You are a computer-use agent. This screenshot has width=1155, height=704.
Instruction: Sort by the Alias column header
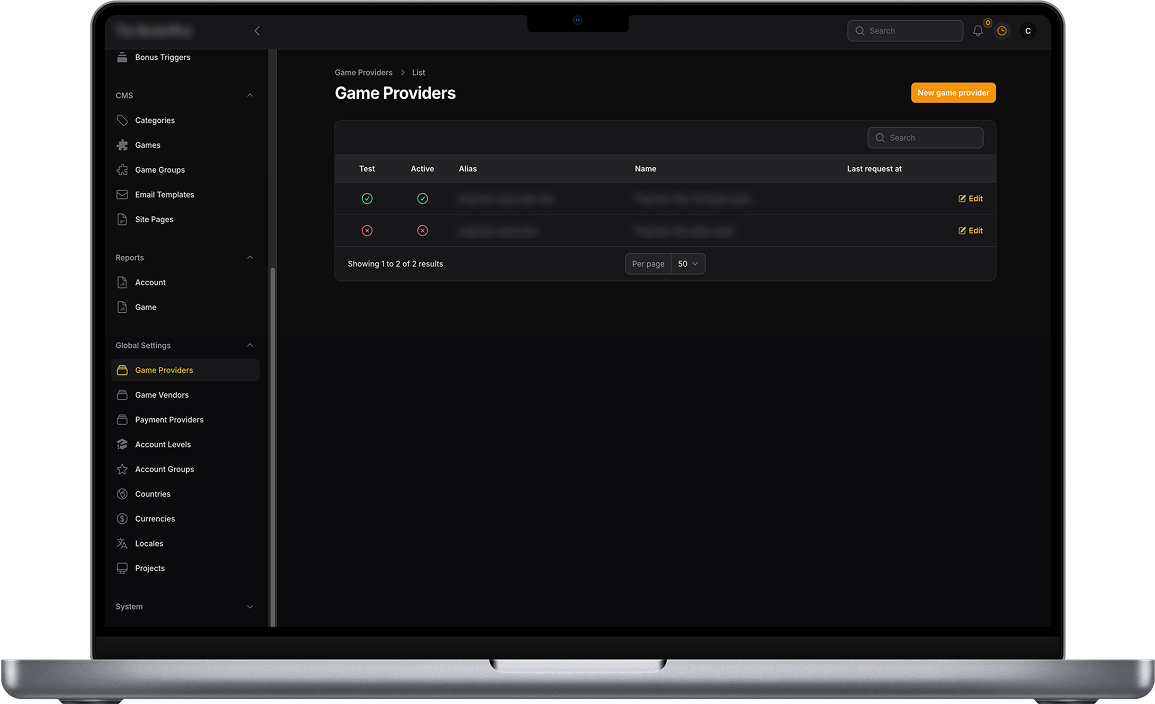pyautogui.click(x=468, y=169)
